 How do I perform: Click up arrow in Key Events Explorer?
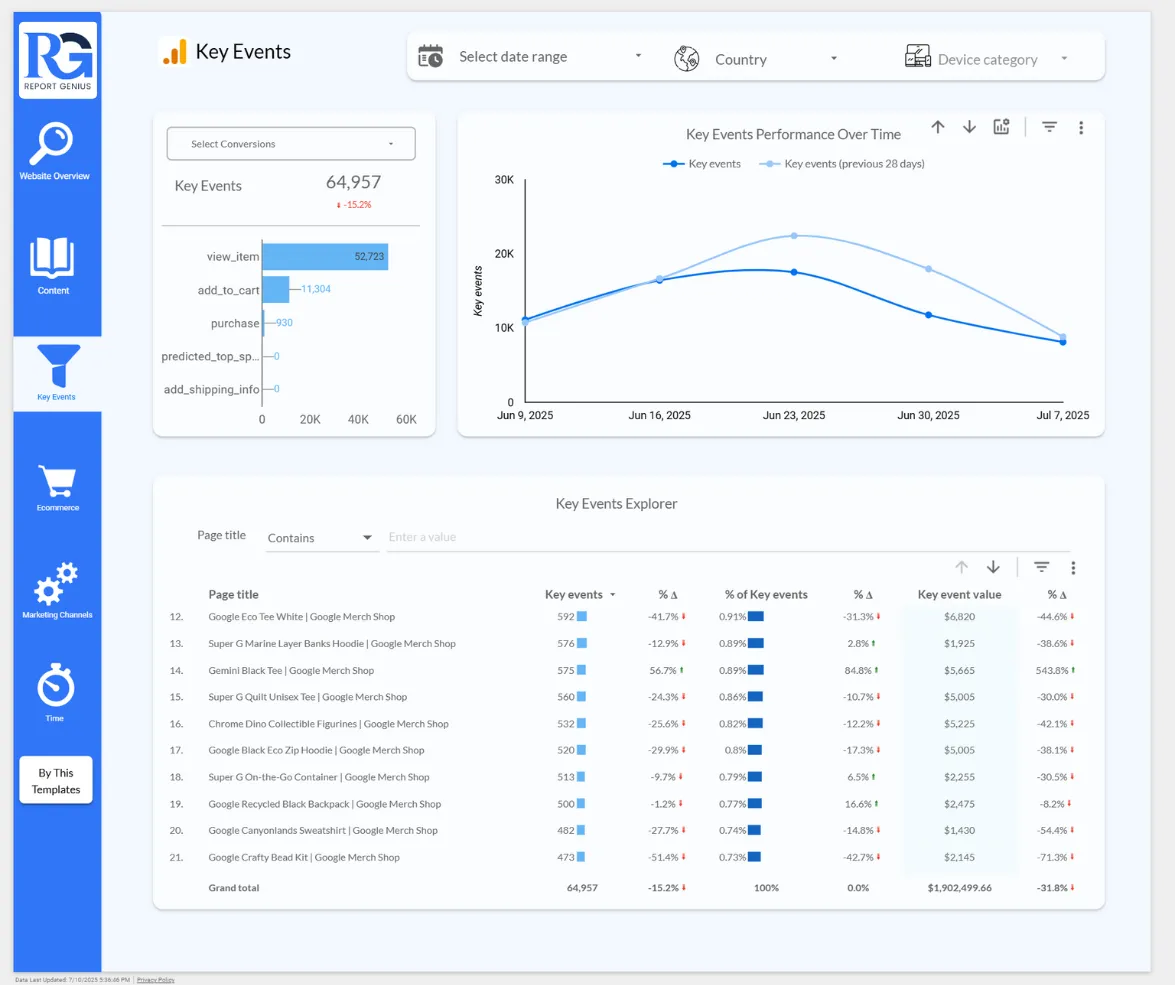tap(961, 567)
